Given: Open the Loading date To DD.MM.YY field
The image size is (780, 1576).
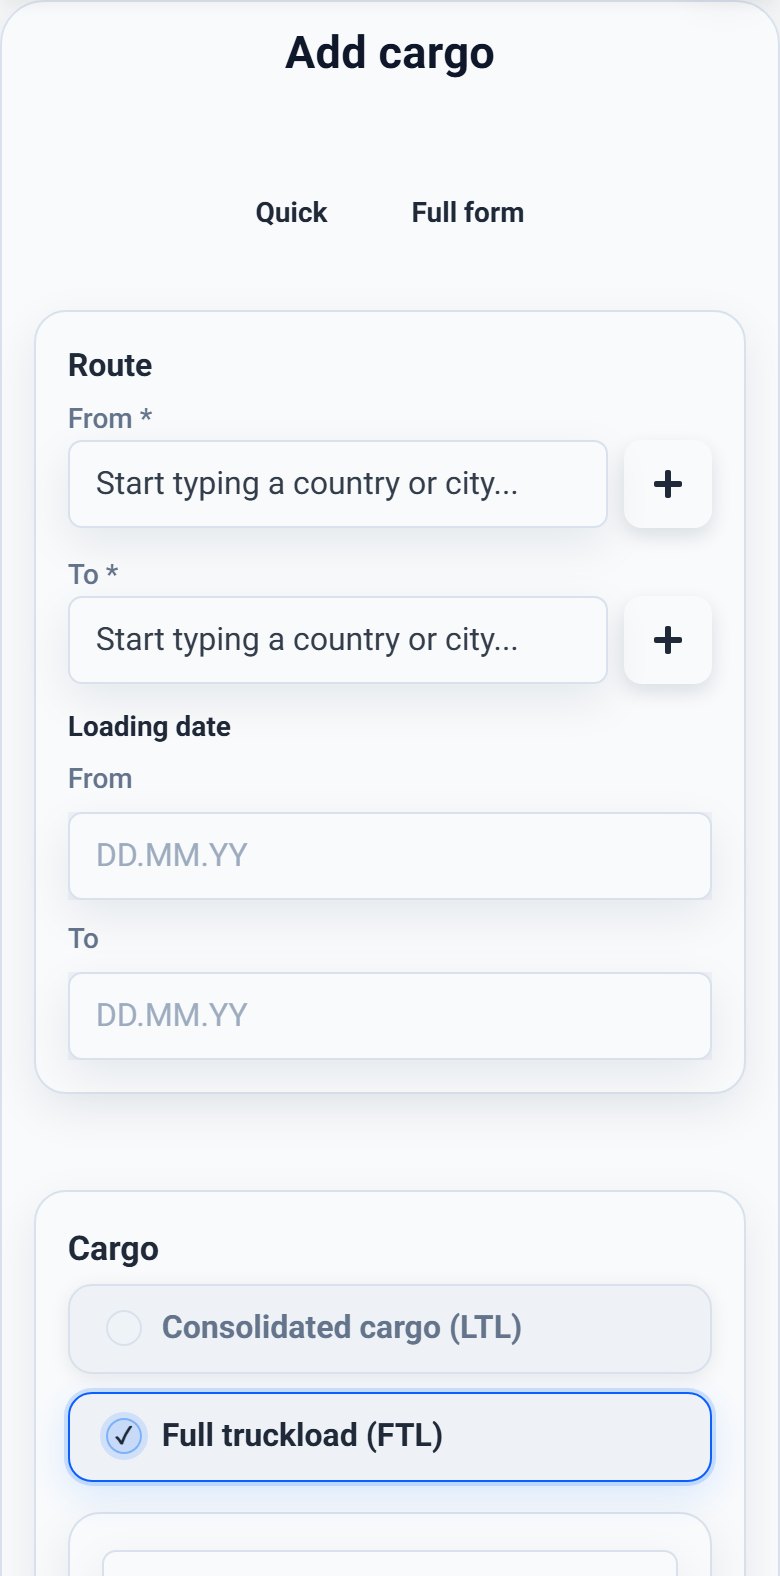Looking at the screenshot, I should (x=390, y=1016).
